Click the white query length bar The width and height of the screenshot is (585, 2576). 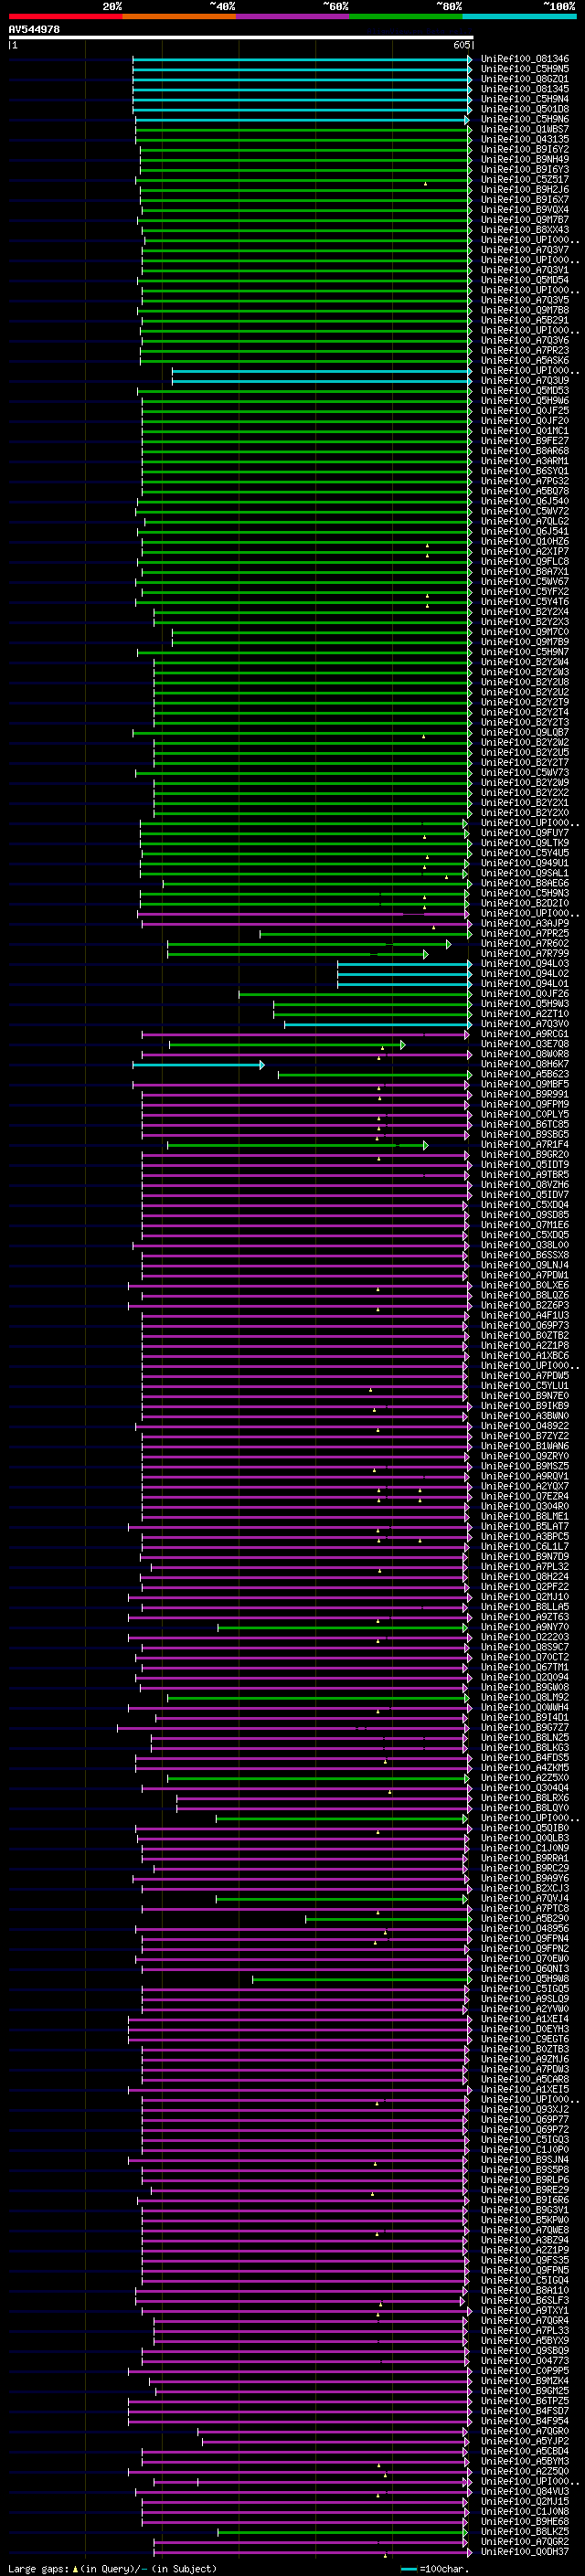tap(241, 37)
